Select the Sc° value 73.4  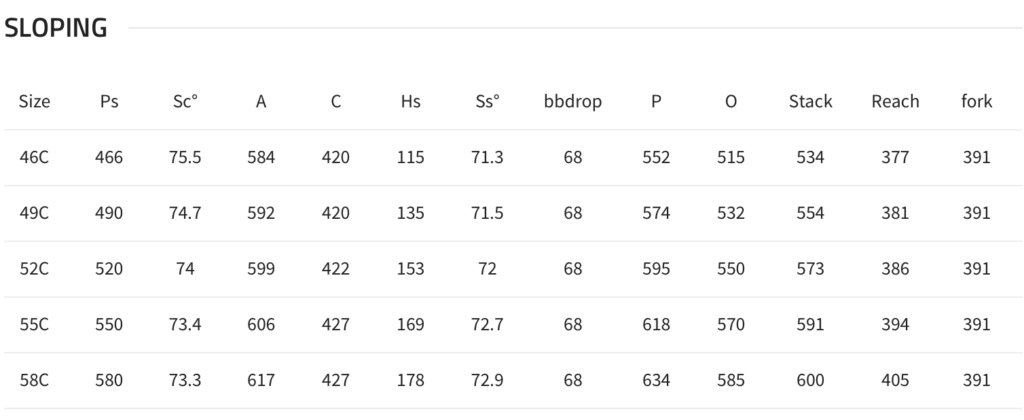(x=185, y=324)
